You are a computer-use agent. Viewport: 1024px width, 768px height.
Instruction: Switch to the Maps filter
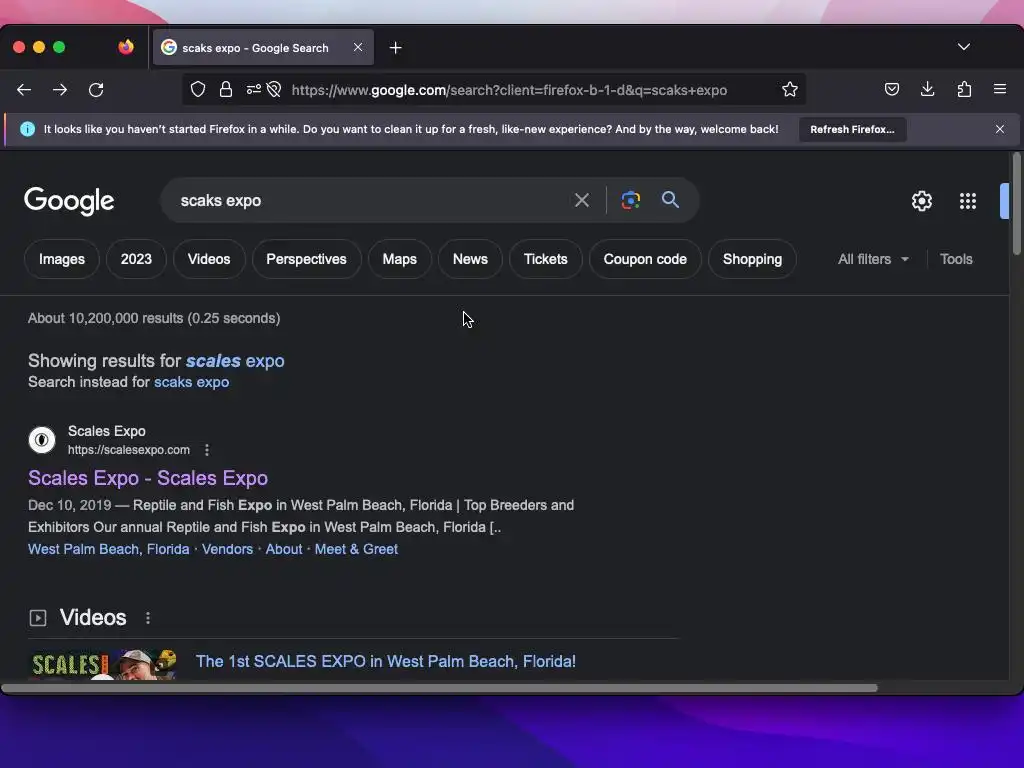[x=400, y=259]
